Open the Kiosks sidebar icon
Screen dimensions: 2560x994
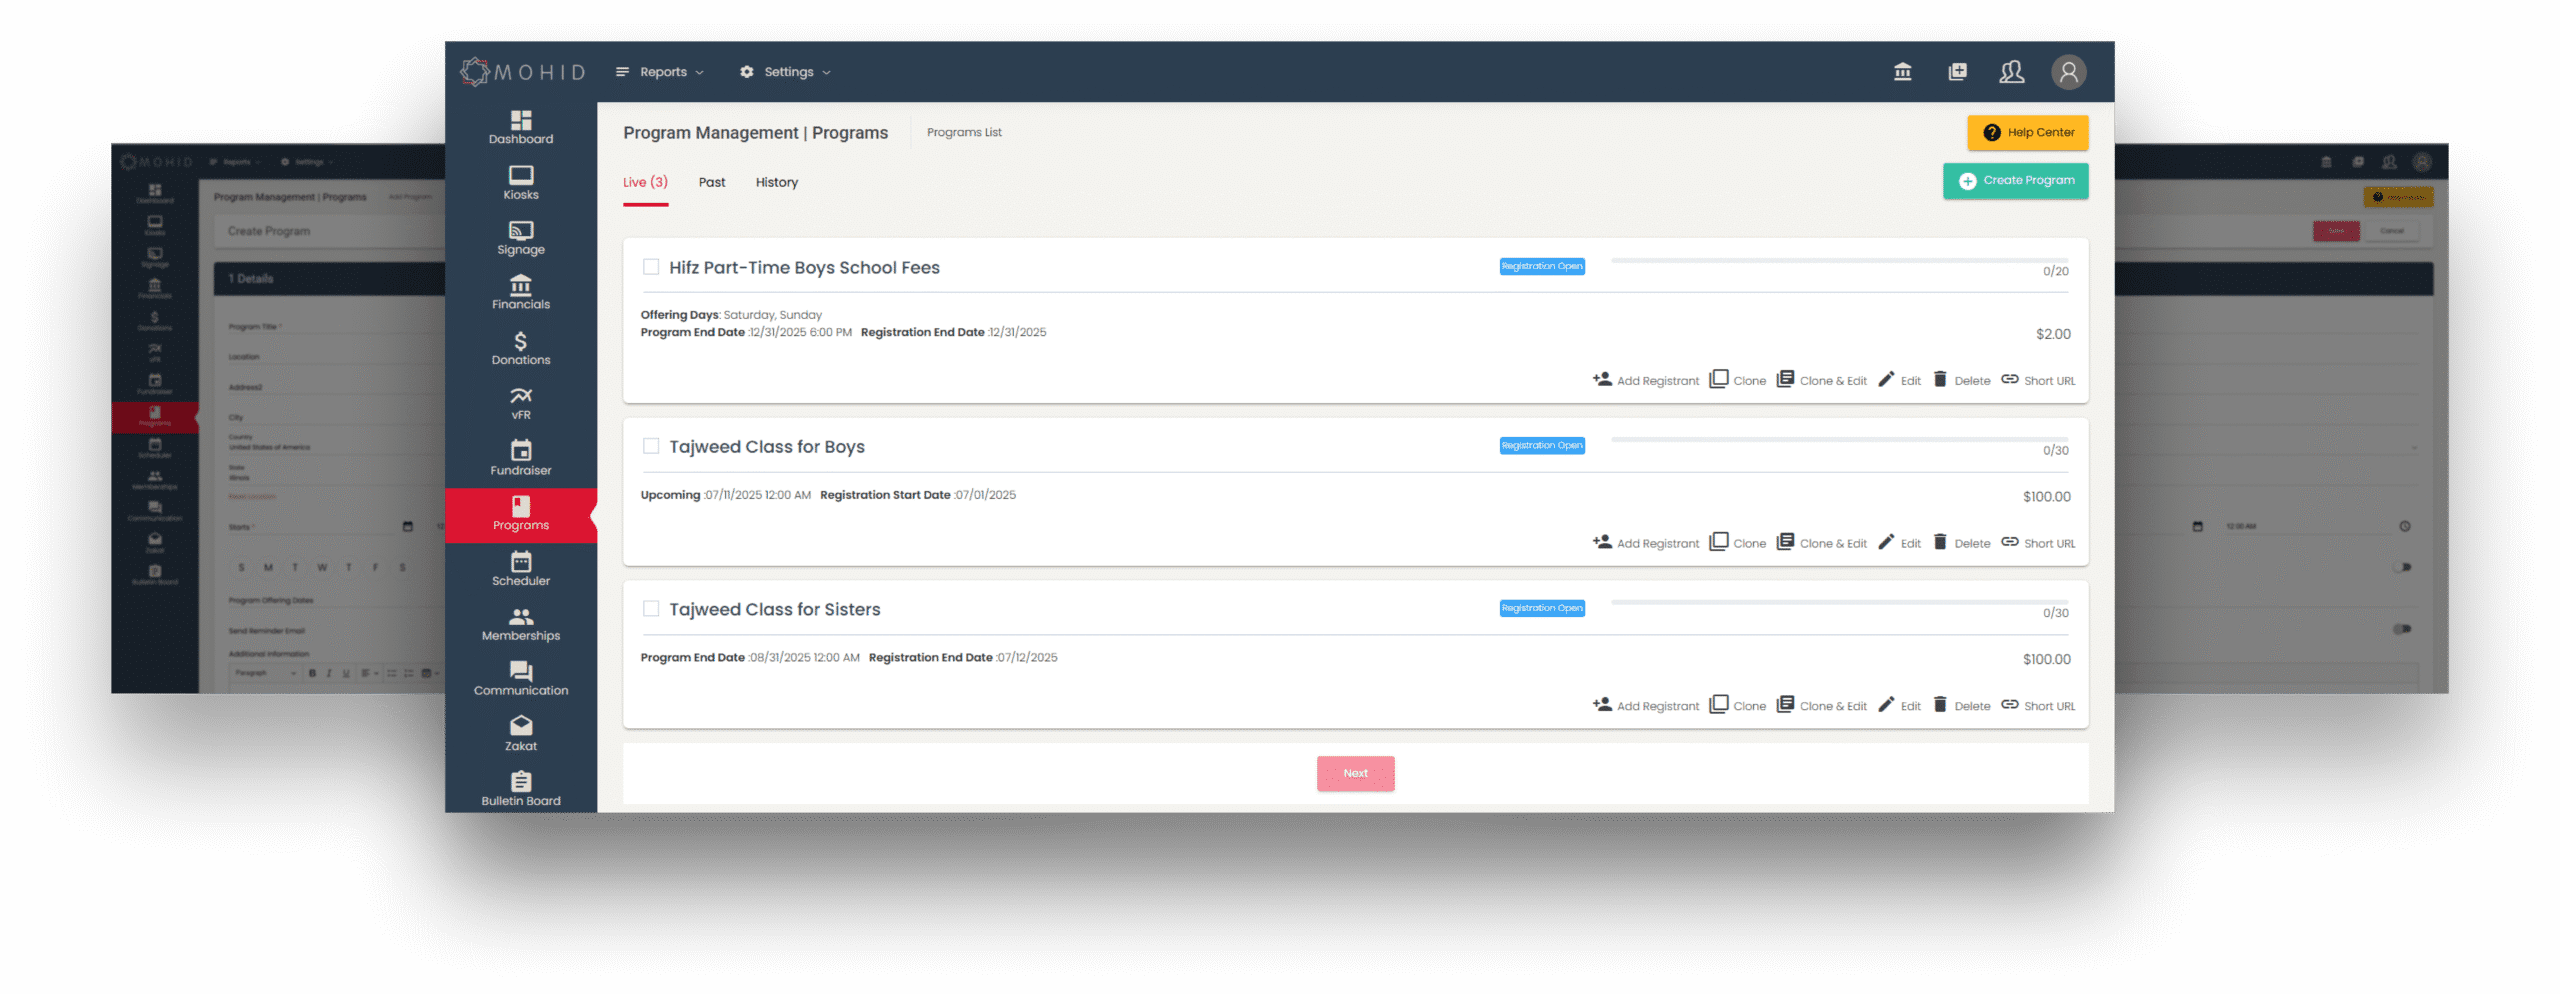tap(520, 183)
